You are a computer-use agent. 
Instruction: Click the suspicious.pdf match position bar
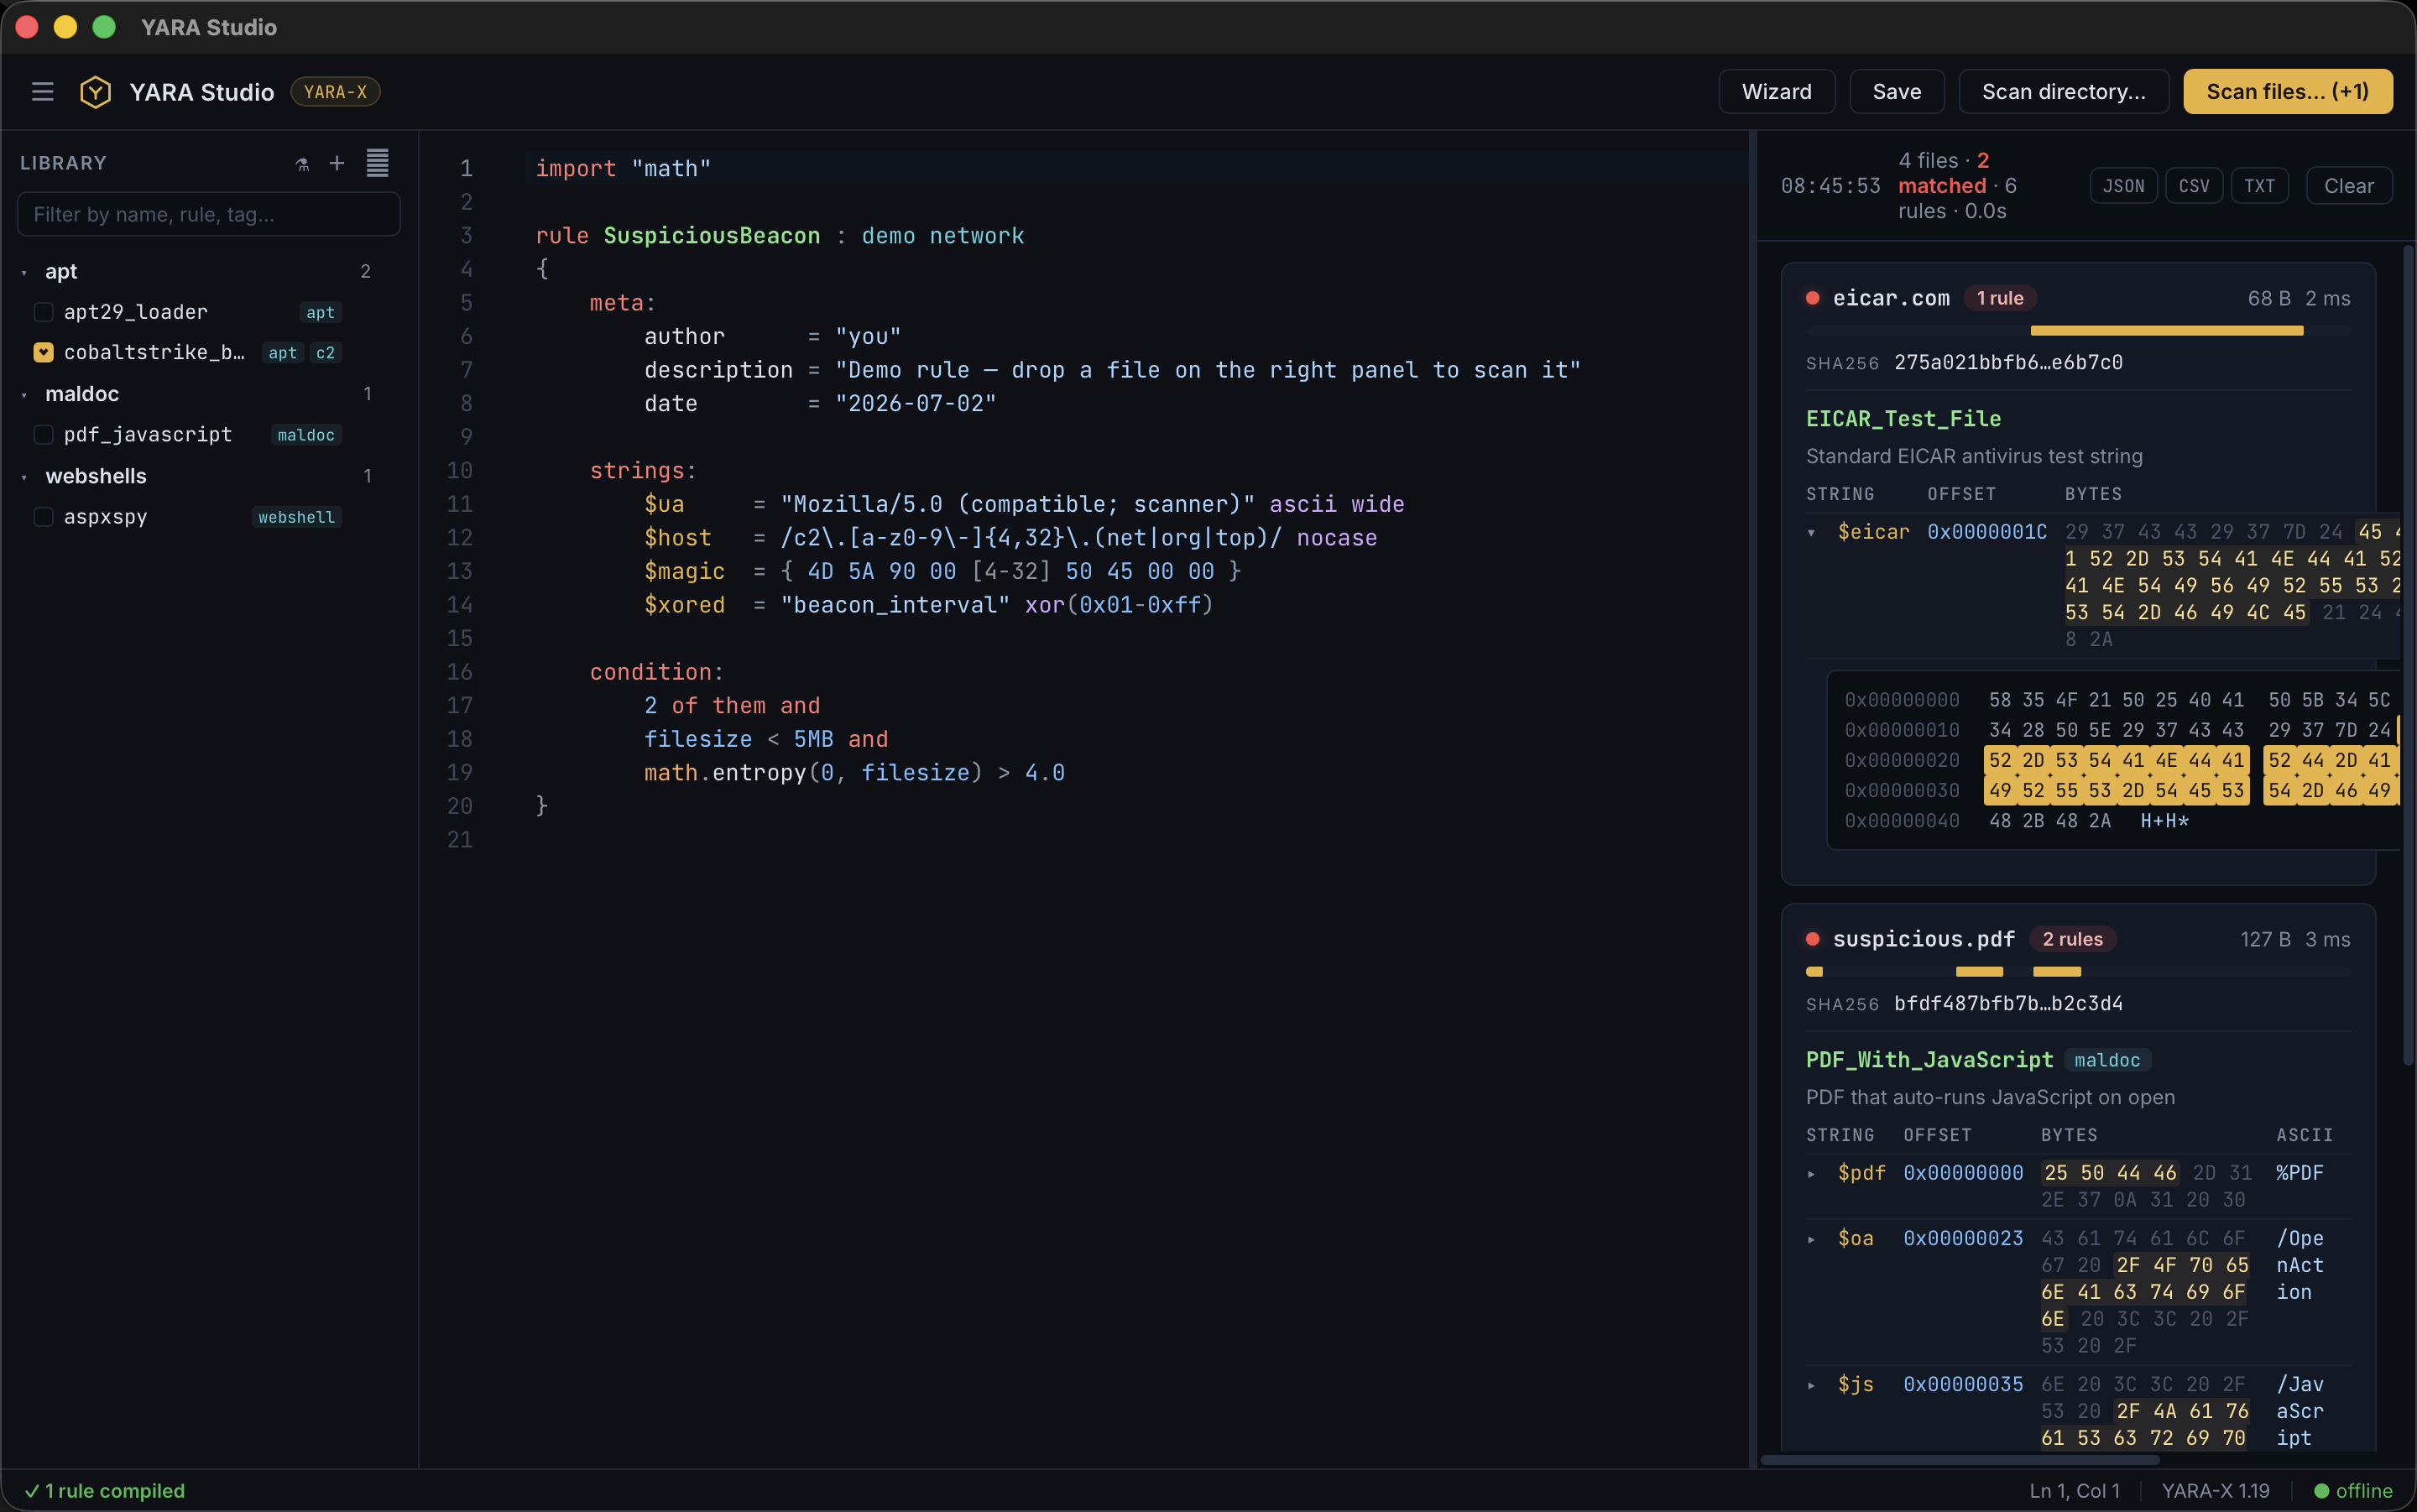coord(2078,971)
